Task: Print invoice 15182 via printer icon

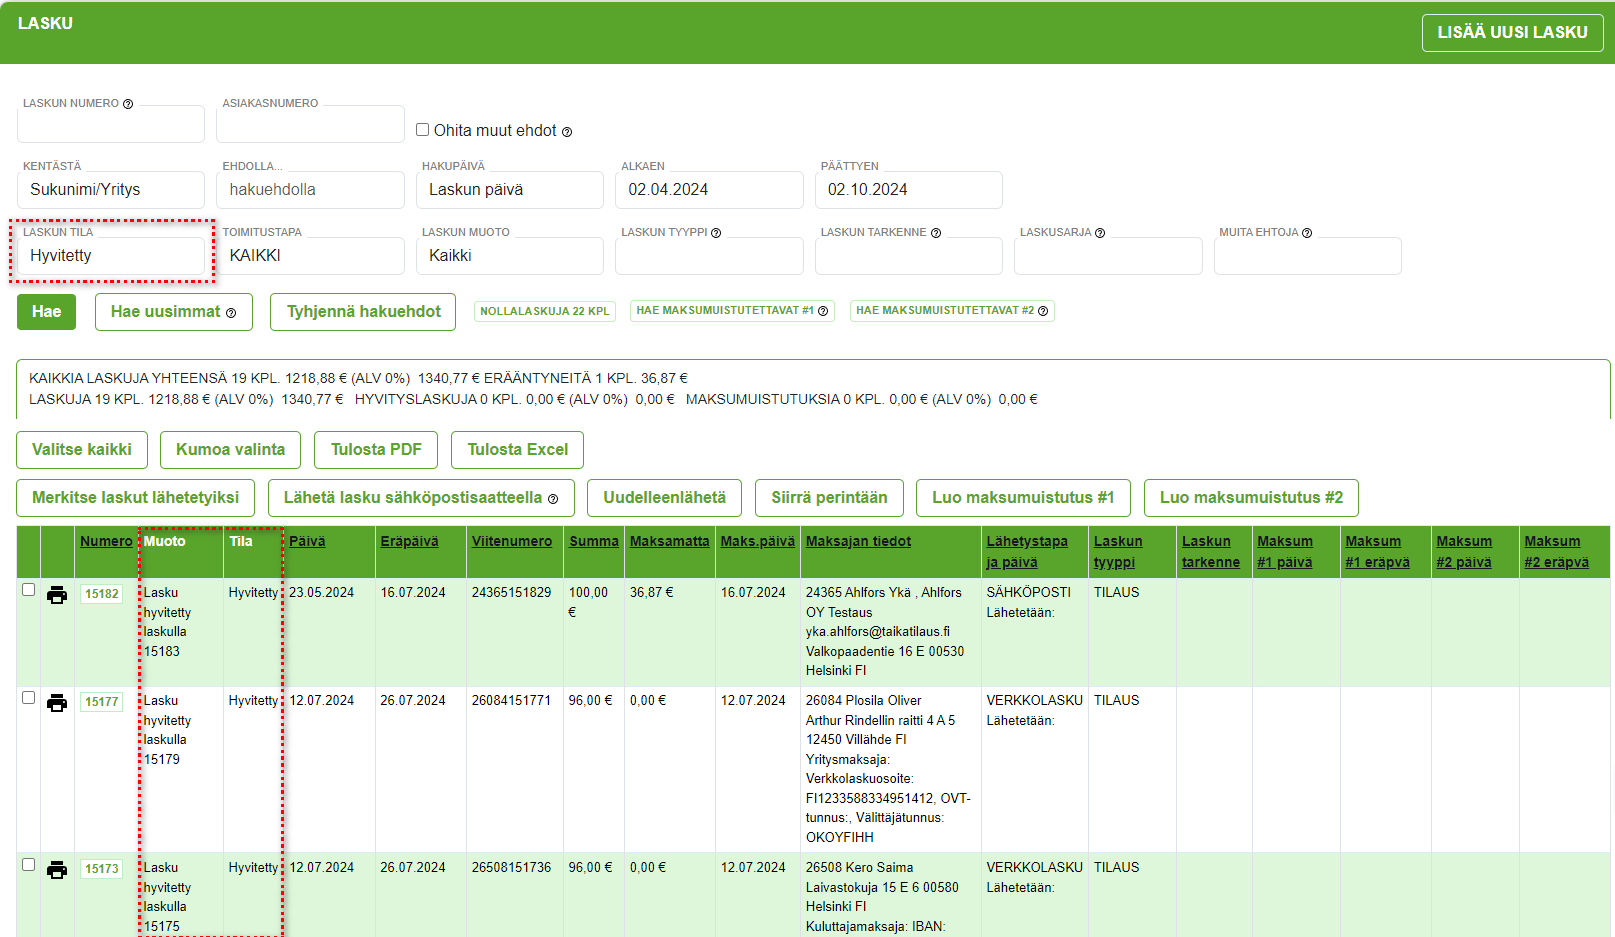Action: [x=57, y=595]
